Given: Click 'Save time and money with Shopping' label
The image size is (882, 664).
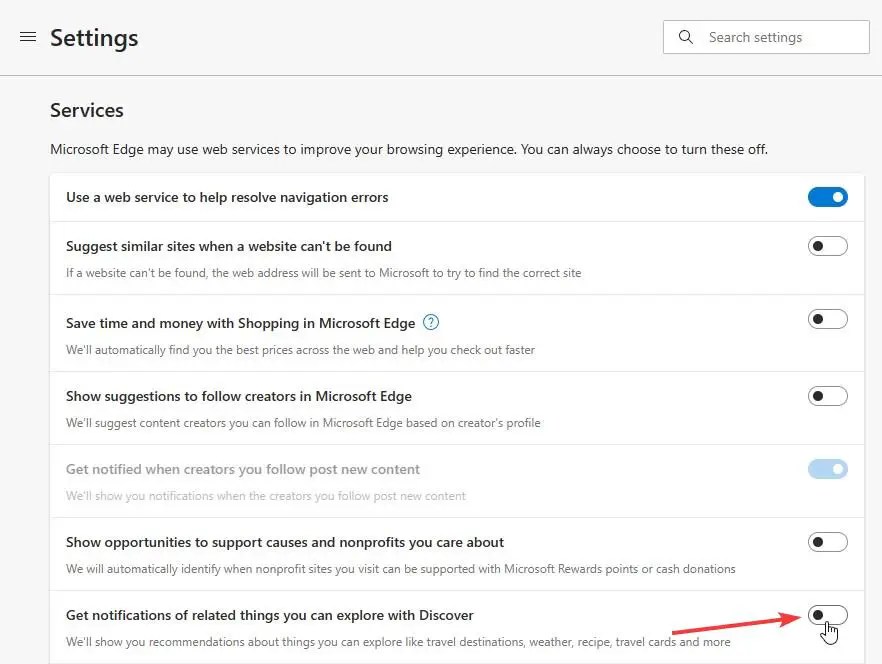Looking at the screenshot, I should click(x=240, y=324).
